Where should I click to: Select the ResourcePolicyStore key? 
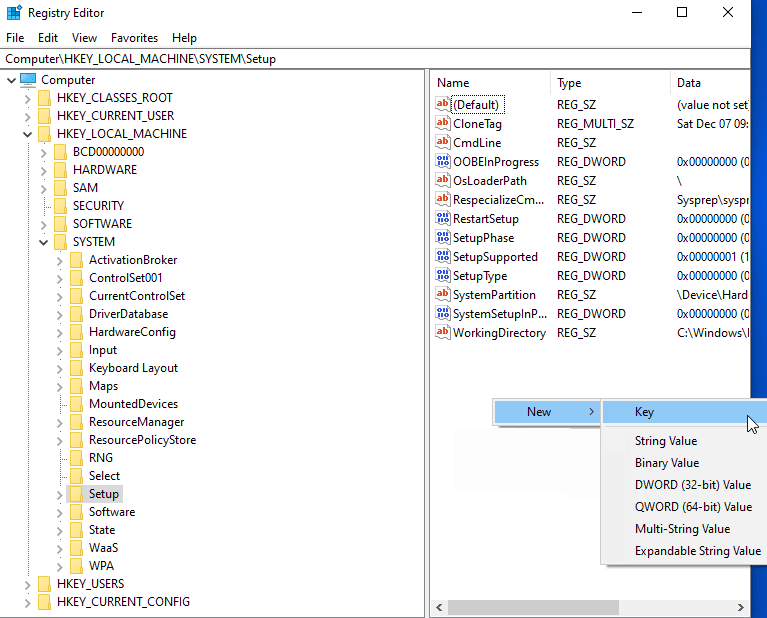pos(142,440)
